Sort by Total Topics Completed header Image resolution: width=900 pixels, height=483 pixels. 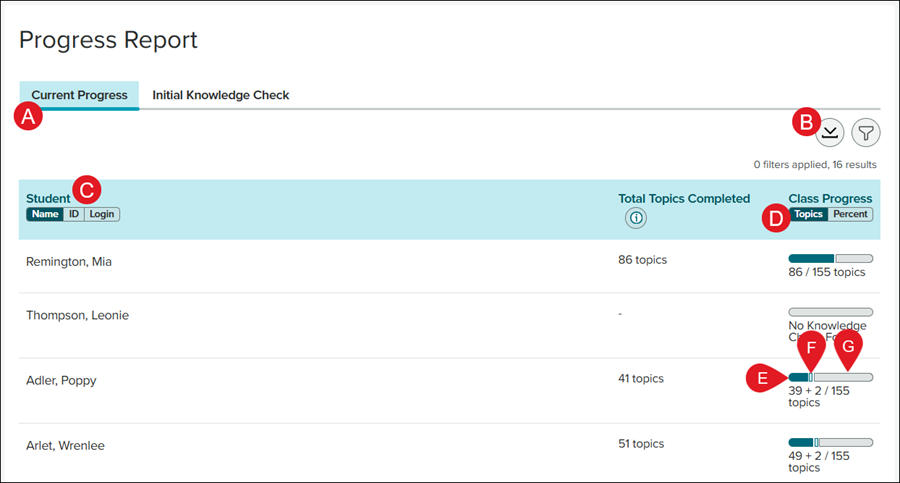pyautogui.click(x=684, y=199)
